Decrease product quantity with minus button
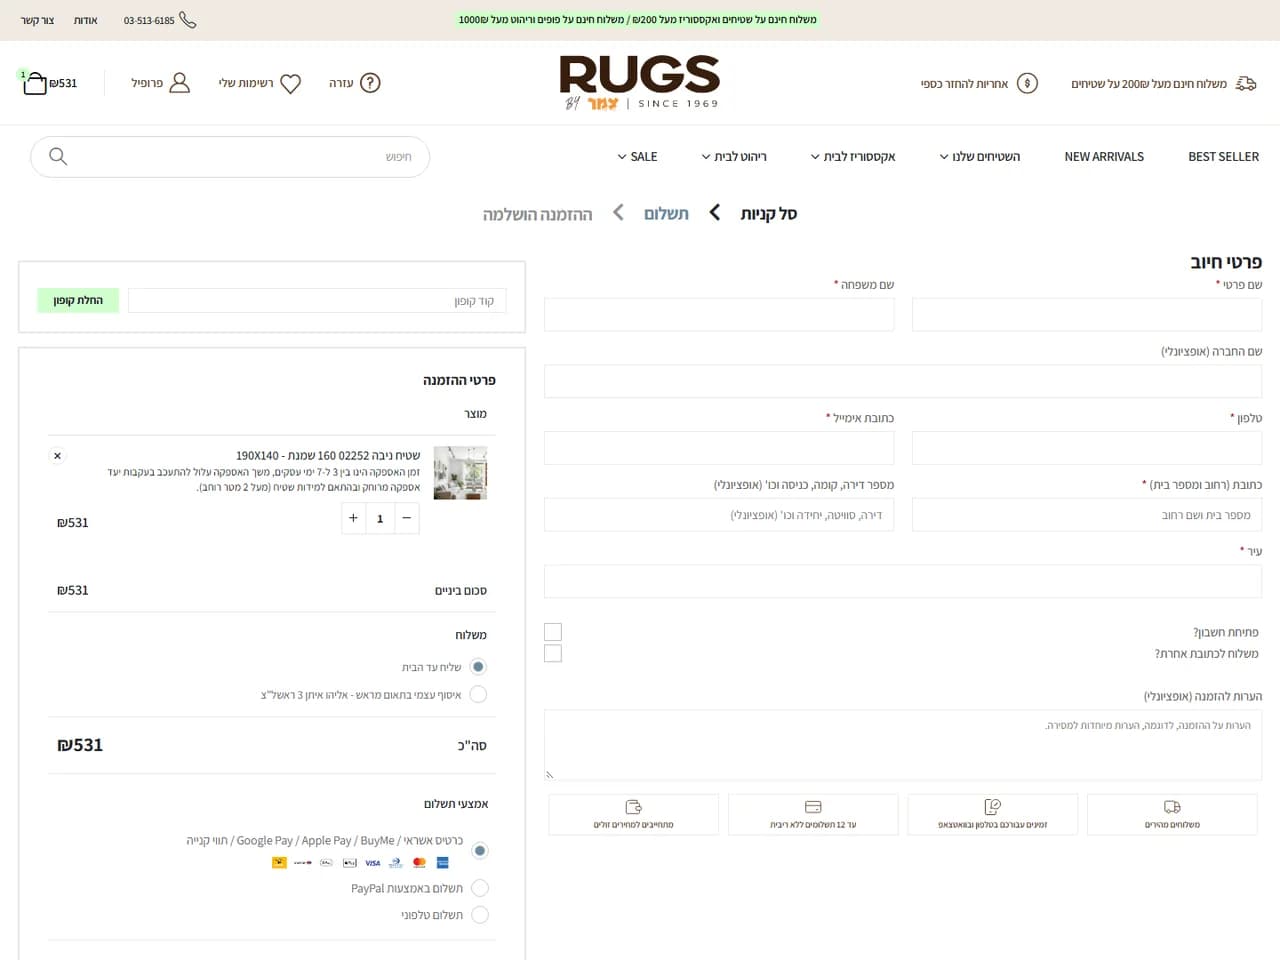The height and width of the screenshot is (960, 1280). click(407, 518)
